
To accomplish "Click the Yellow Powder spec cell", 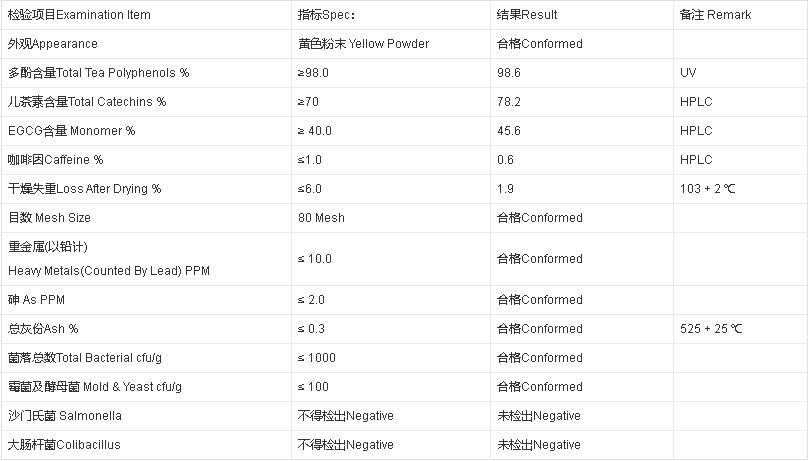I will [363, 44].
